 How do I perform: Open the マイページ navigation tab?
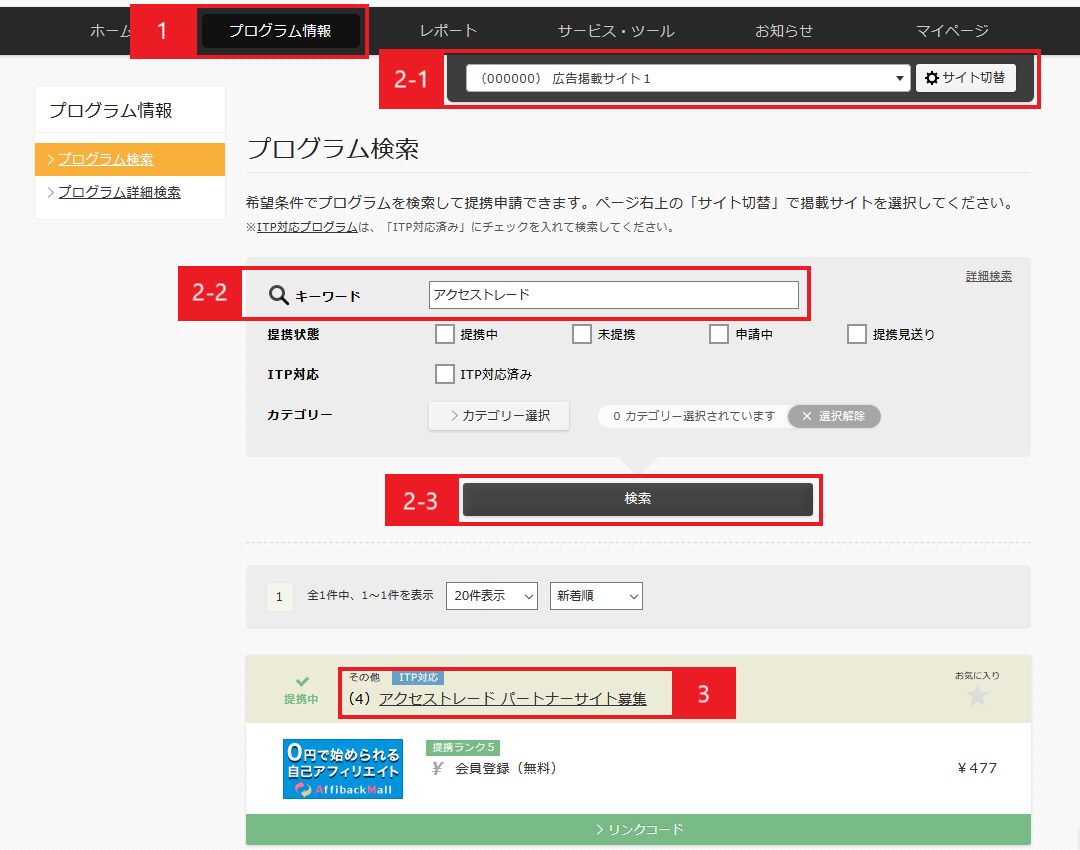tap(952, 31)
